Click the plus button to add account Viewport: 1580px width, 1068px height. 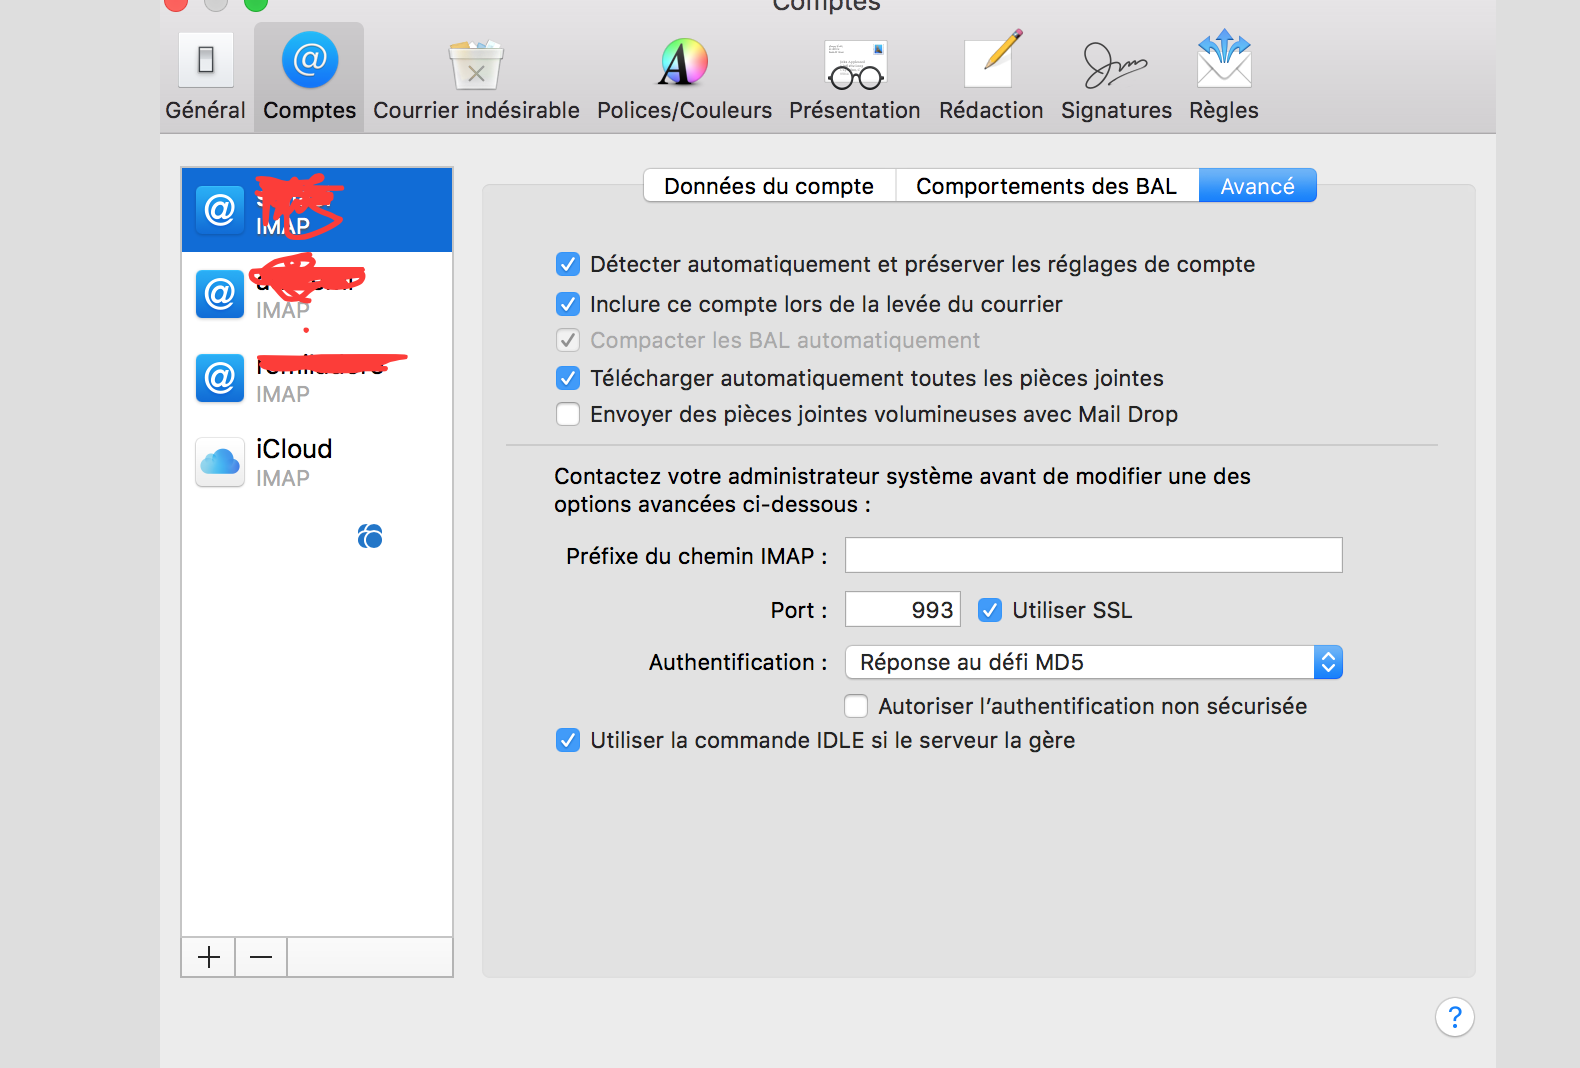209,957
